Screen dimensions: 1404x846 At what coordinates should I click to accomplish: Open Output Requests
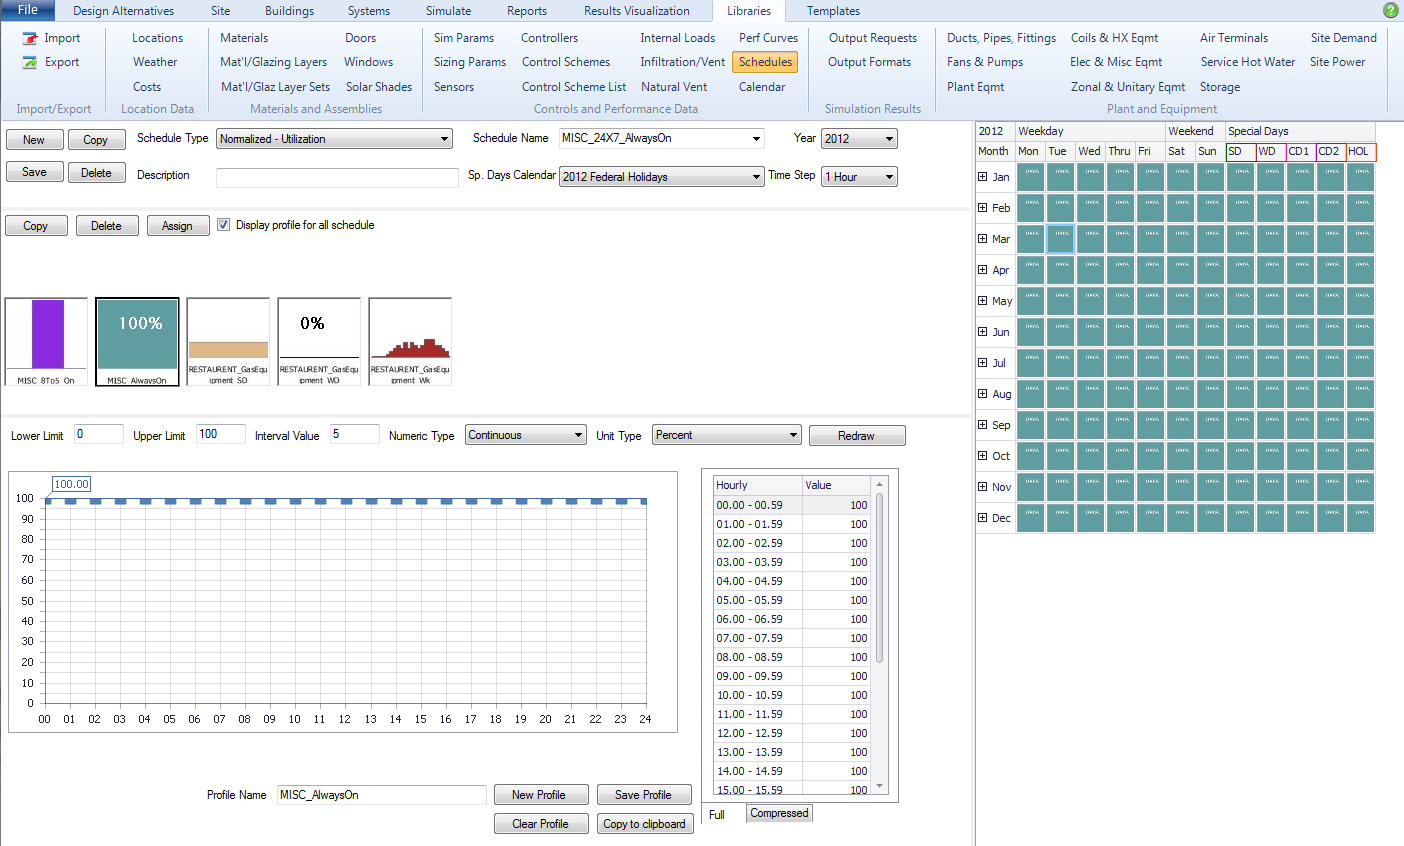coord(873,38)
